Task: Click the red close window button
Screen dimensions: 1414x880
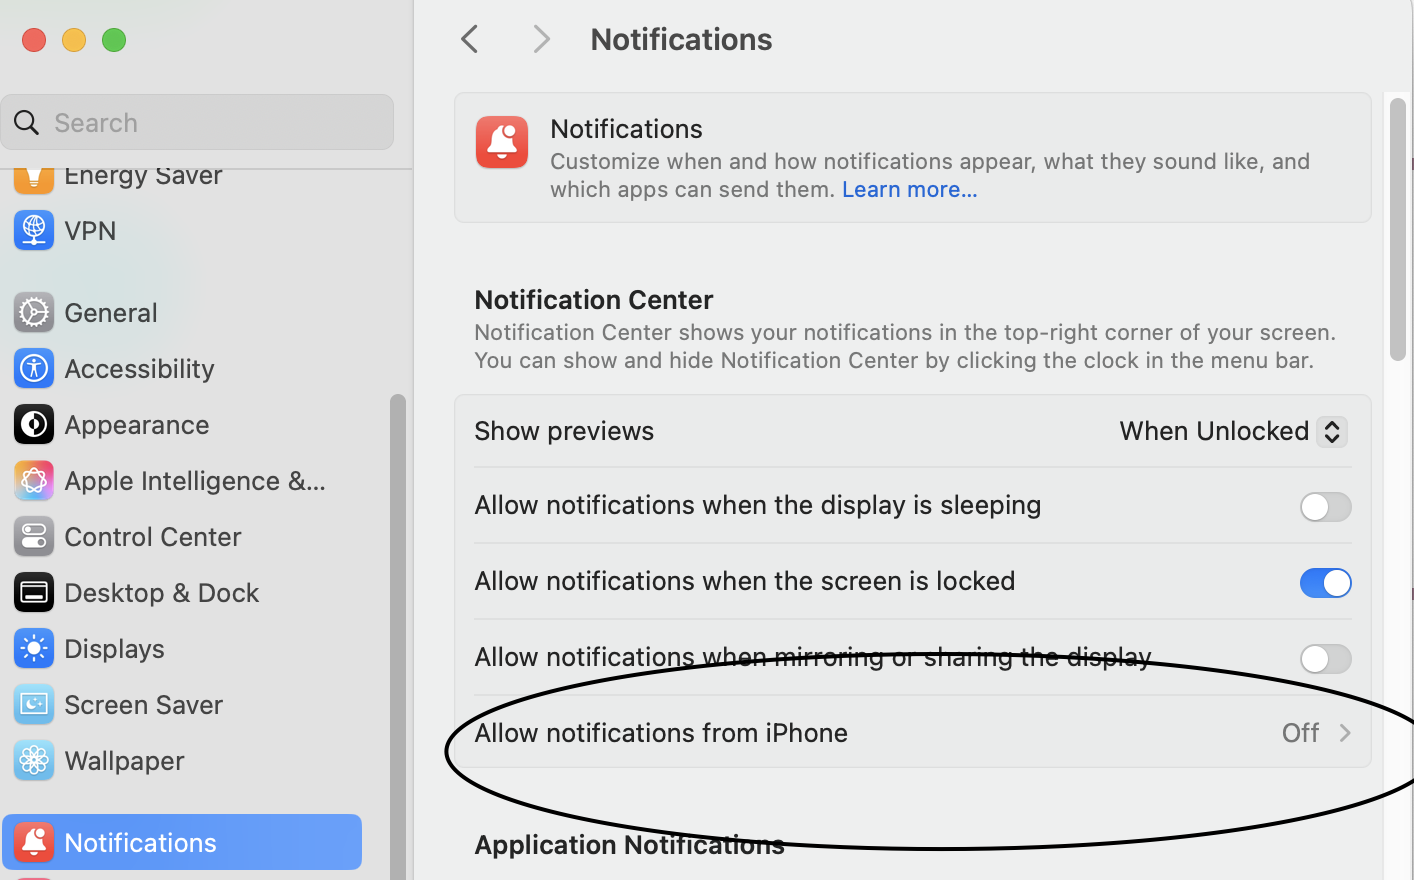Action: click(x=34, y=40)
